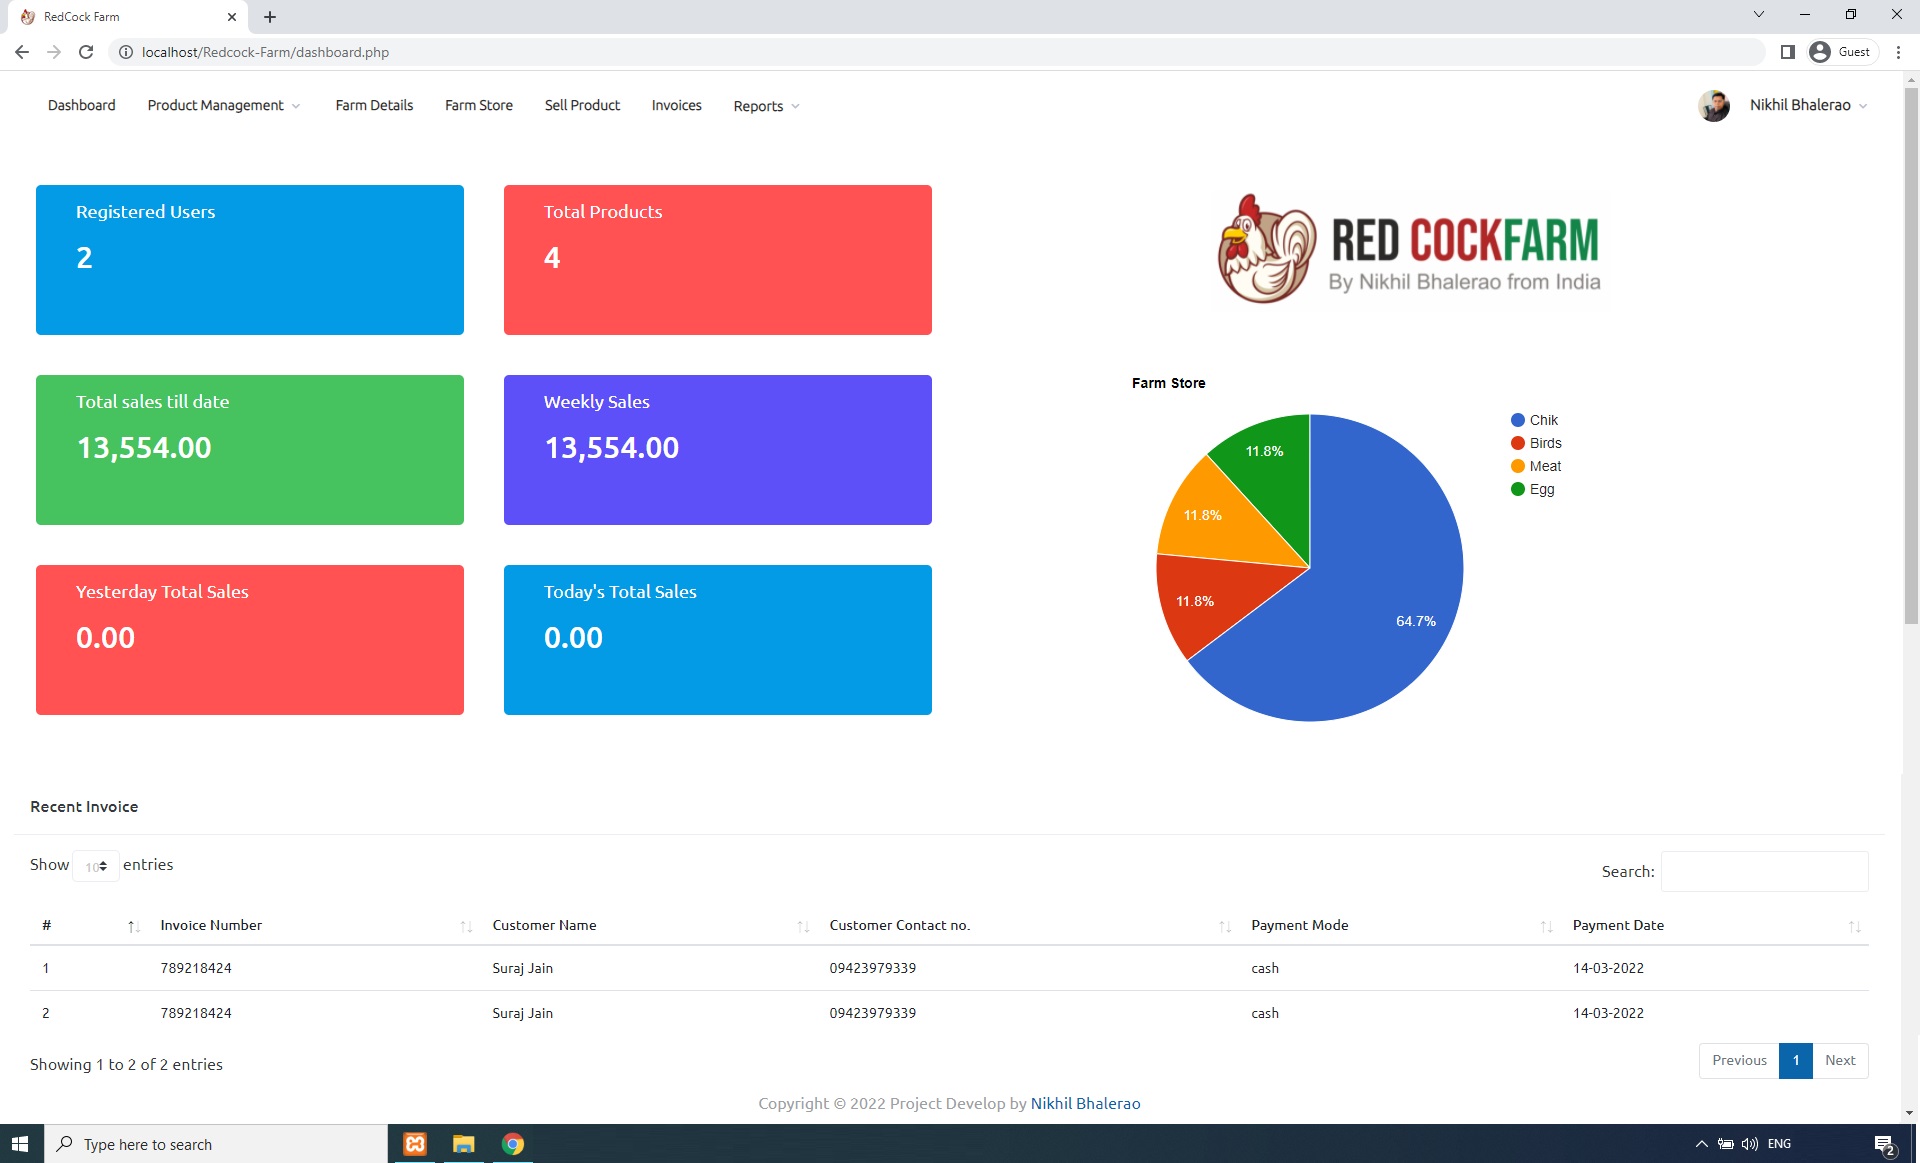Navigate to Farm Store page
Viewport: 1920px width, 1163px height.
click(479, 106)
